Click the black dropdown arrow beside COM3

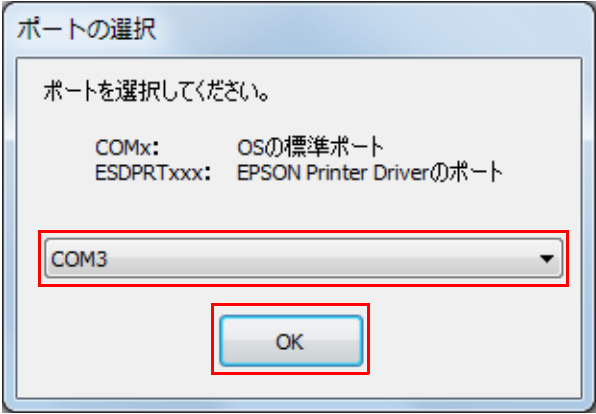point(547,259)
